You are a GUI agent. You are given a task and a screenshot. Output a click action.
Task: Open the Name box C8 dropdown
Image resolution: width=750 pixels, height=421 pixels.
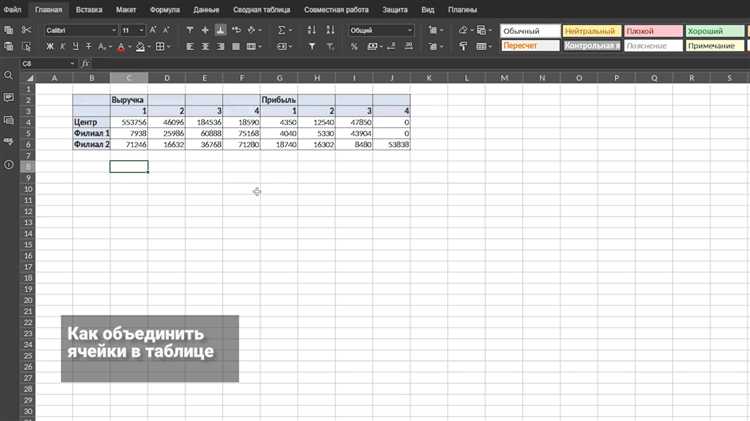coord(72,63)
